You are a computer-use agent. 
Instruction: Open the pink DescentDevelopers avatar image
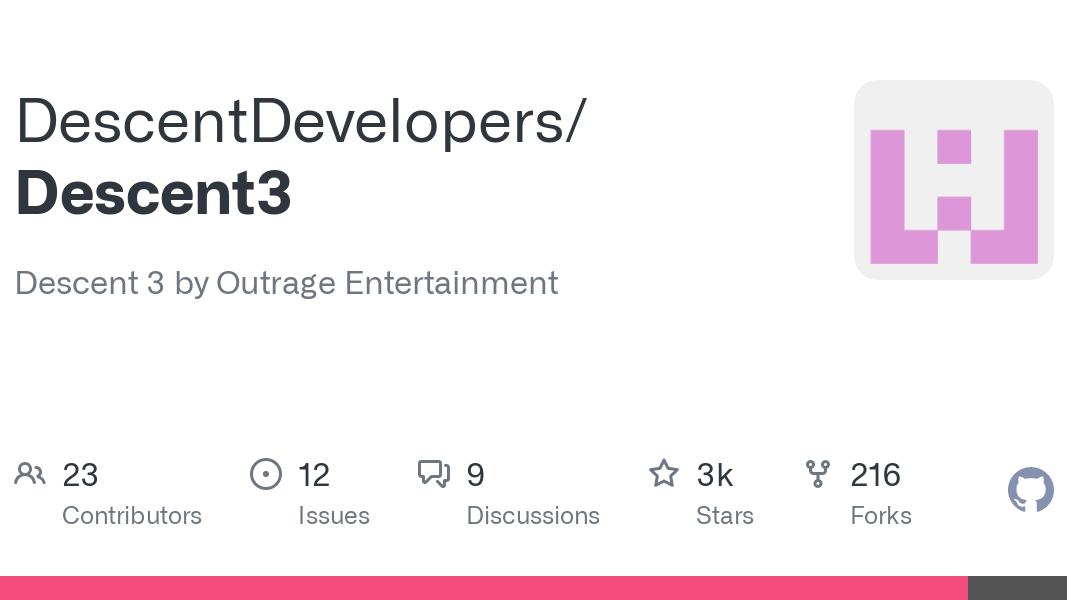(954, 180)
